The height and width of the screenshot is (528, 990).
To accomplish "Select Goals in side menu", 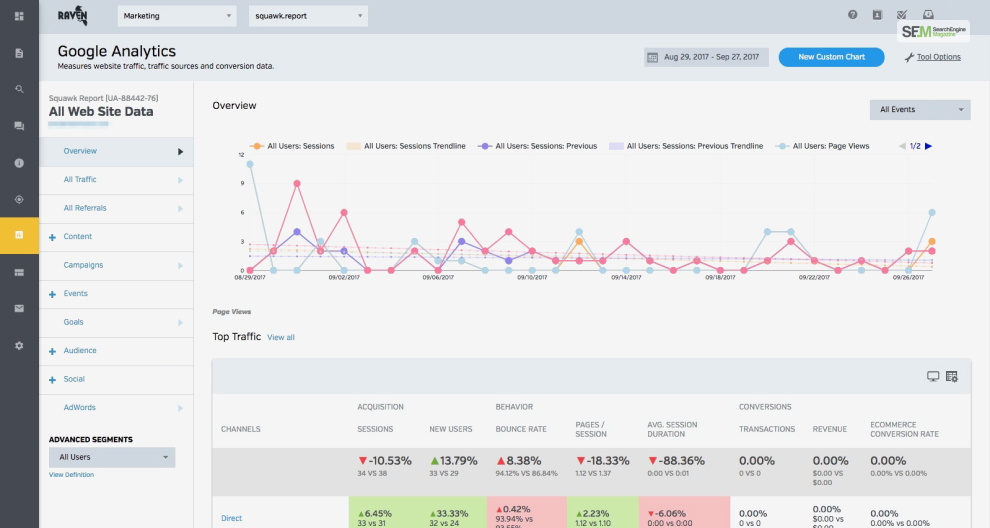I will [x=116, y=322].
